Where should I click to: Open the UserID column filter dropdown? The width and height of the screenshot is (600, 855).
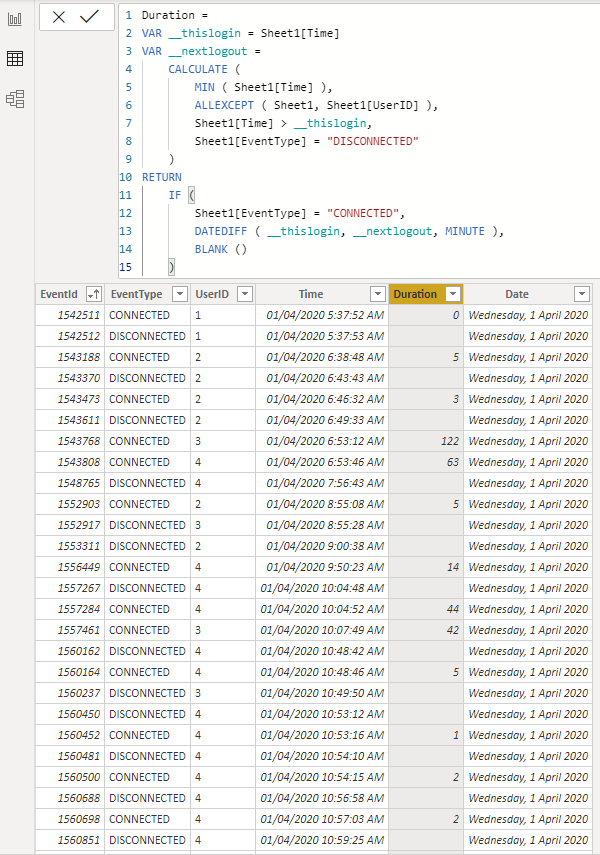click(245, 294)
